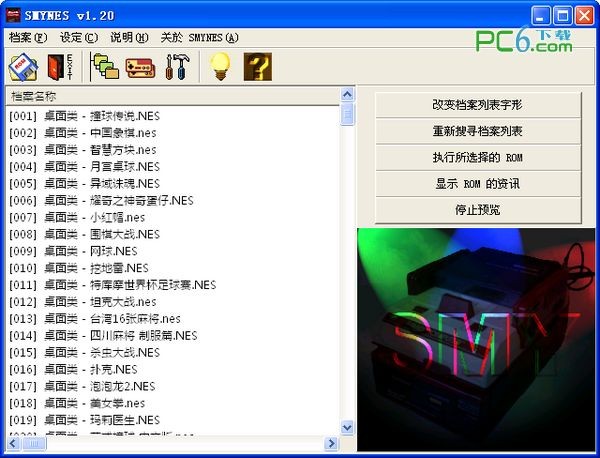
Task: Select [007] 桌面类 - 小红帽.nes
Action: [77, 217]
